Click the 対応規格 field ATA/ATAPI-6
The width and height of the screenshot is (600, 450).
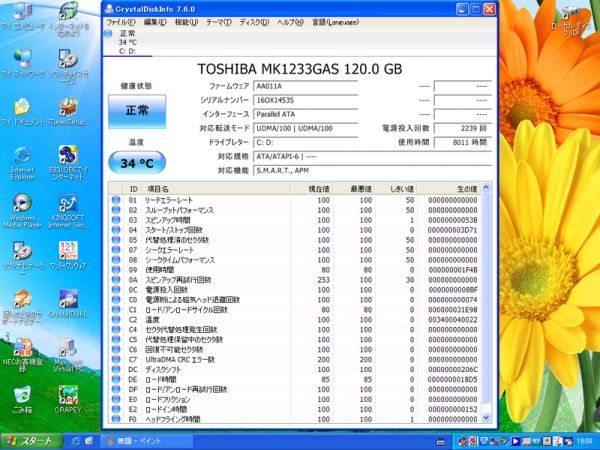point(372,157)
